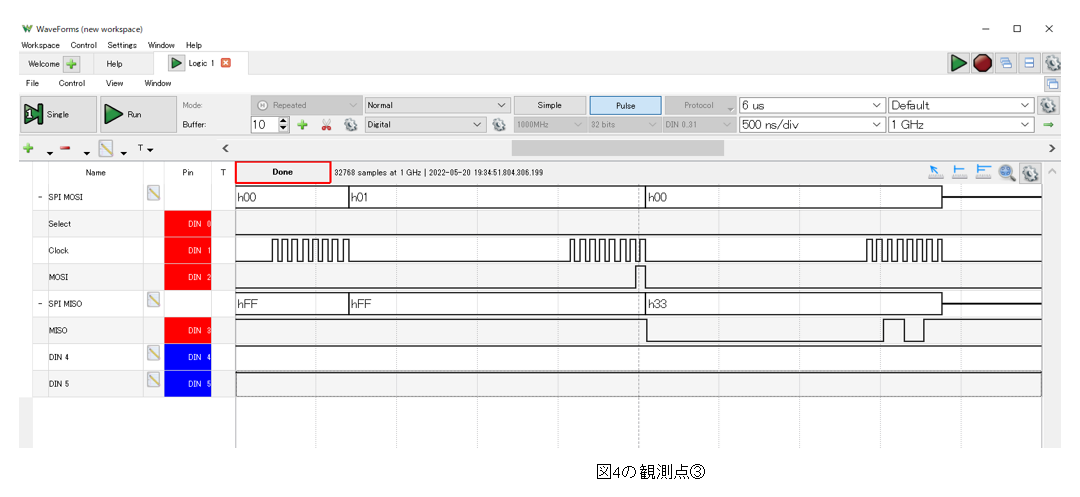
Task: Click the edit pencil icon for SPI MOSI
Action: click(154, 193)
